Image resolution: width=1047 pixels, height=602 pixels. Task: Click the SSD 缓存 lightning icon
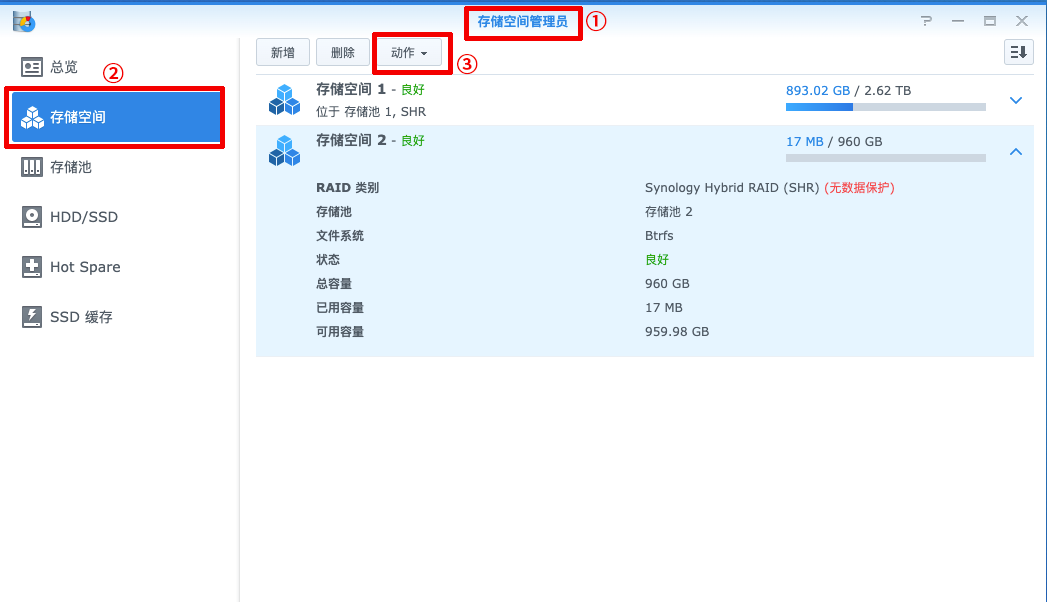point(32,317)
